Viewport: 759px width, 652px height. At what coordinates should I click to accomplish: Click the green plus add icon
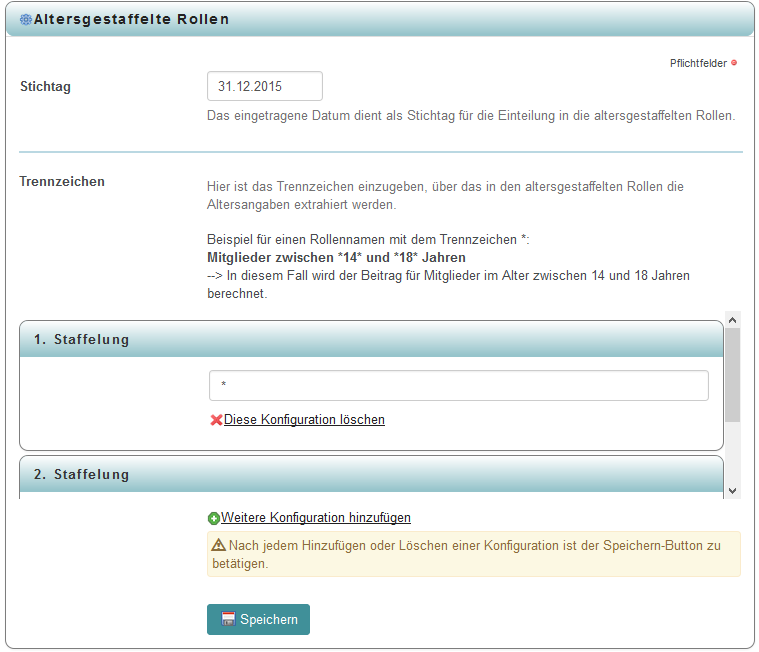[213, 518]
